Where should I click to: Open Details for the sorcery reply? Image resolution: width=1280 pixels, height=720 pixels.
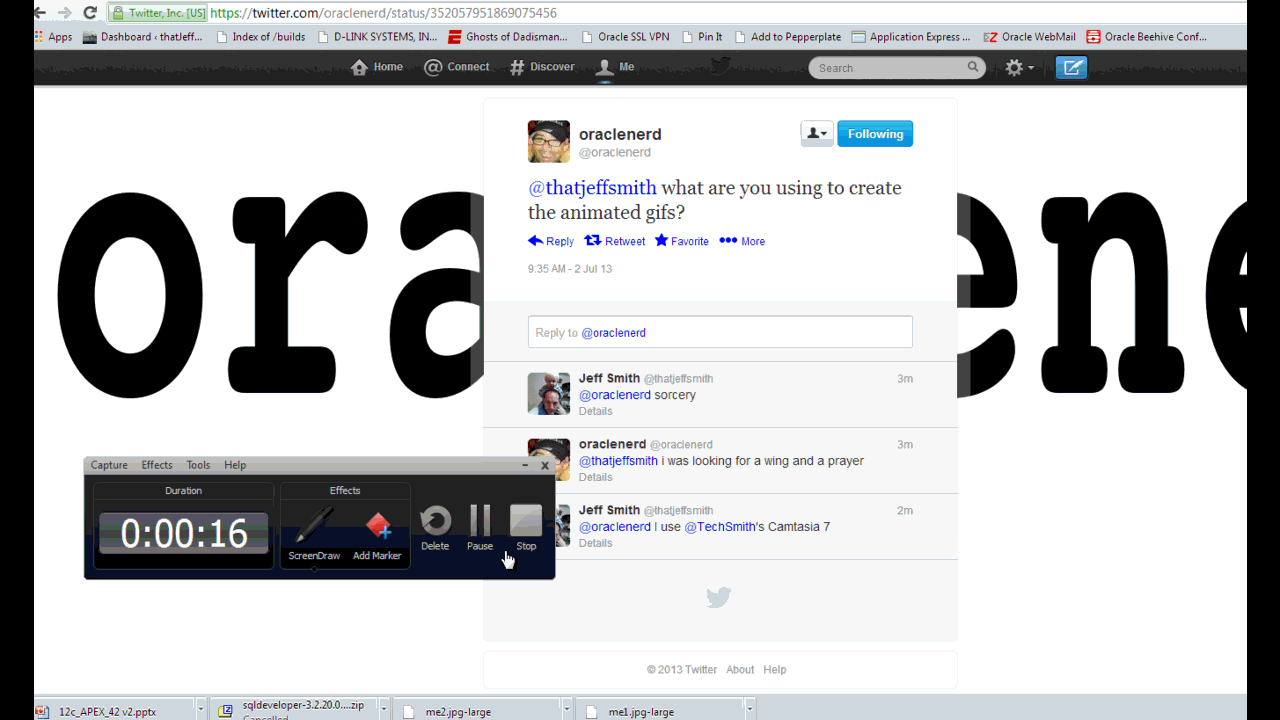click(x=595, y=411)
